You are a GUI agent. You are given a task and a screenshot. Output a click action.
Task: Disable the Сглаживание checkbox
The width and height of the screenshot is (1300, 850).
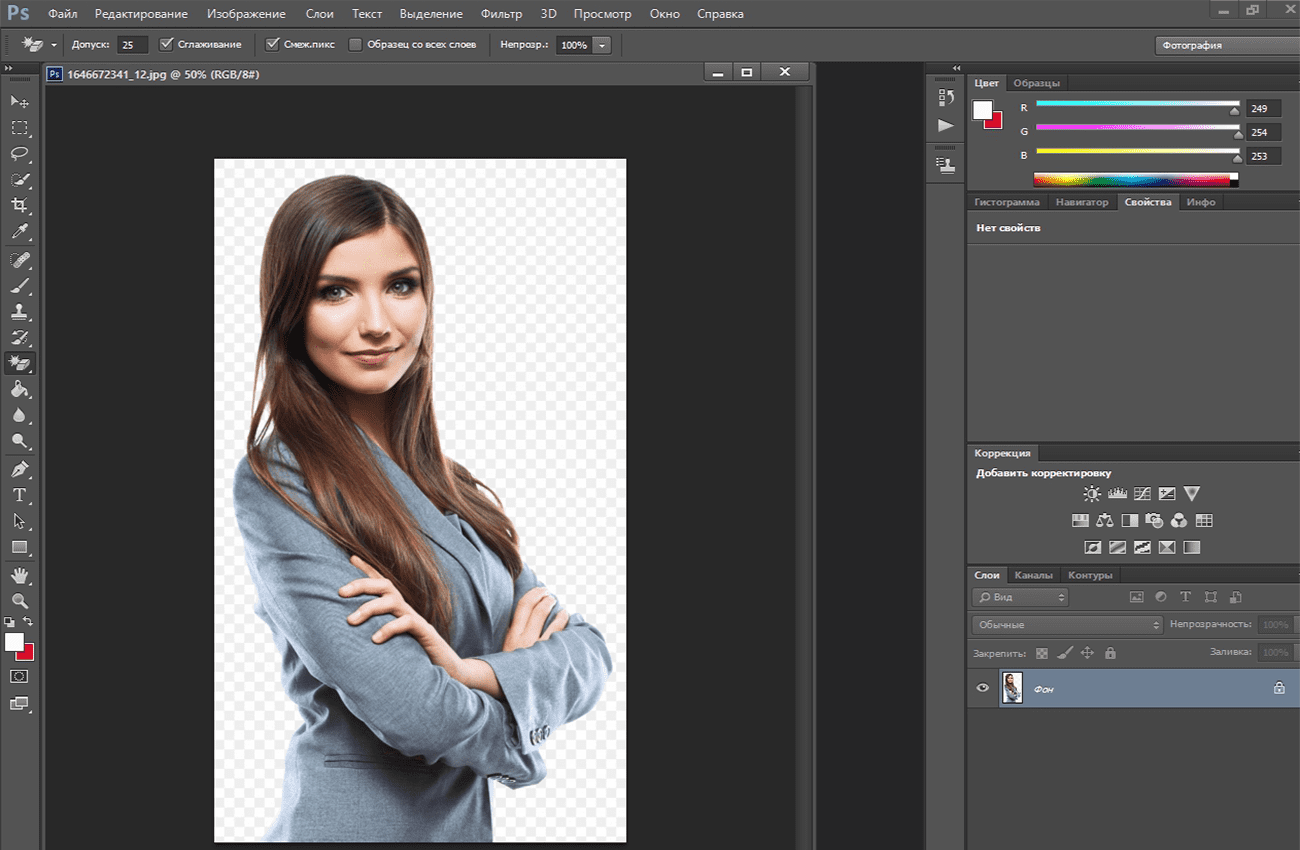(167, 45)
